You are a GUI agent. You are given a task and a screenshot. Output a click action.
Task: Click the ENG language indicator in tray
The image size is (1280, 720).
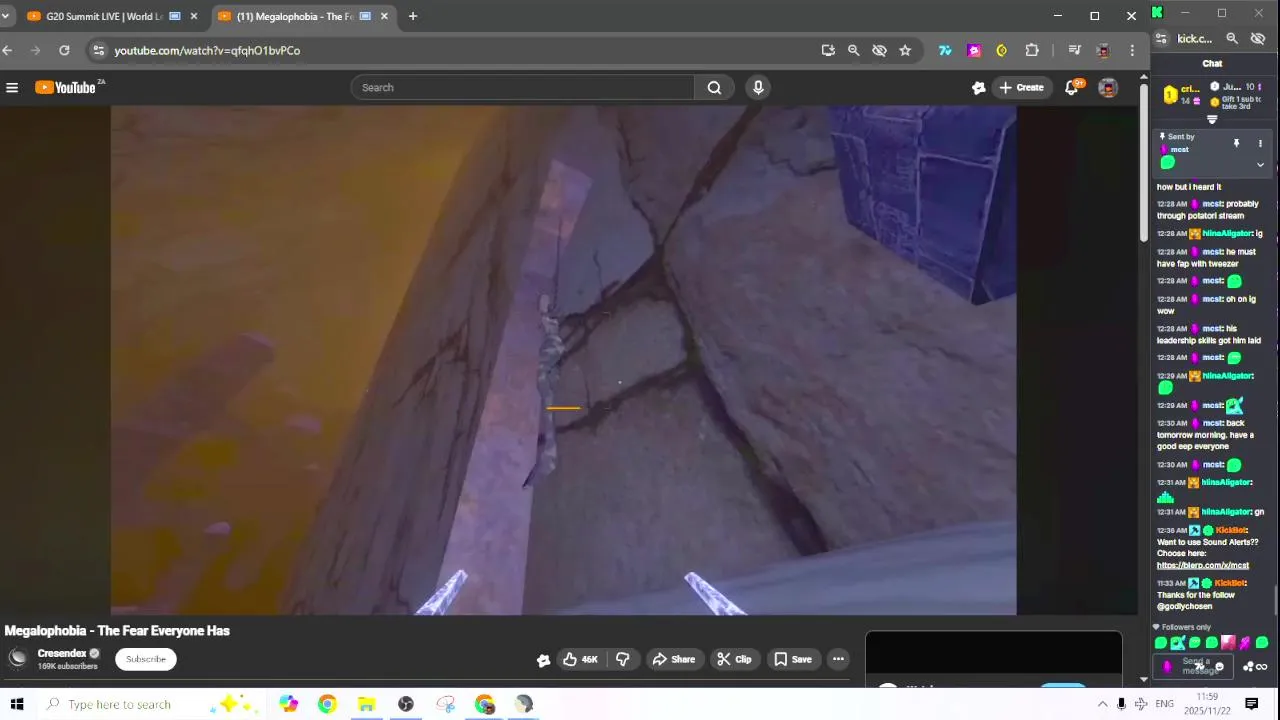pos(1164,704)
